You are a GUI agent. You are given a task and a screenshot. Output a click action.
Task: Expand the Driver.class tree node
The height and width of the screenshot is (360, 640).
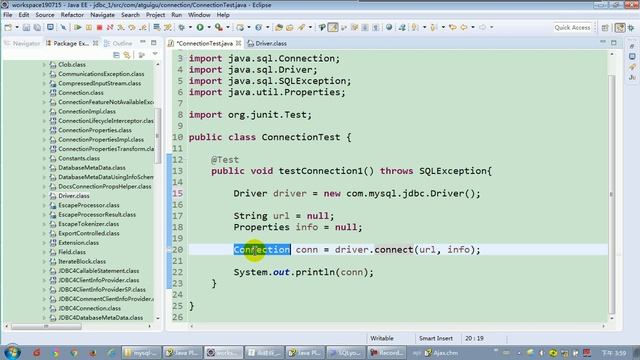point(44,196)
